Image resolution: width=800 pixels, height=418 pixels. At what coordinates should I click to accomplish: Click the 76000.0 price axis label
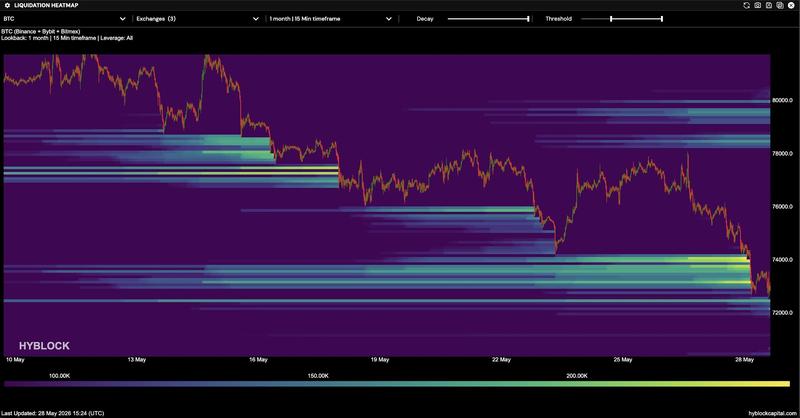tap(782, 207)
